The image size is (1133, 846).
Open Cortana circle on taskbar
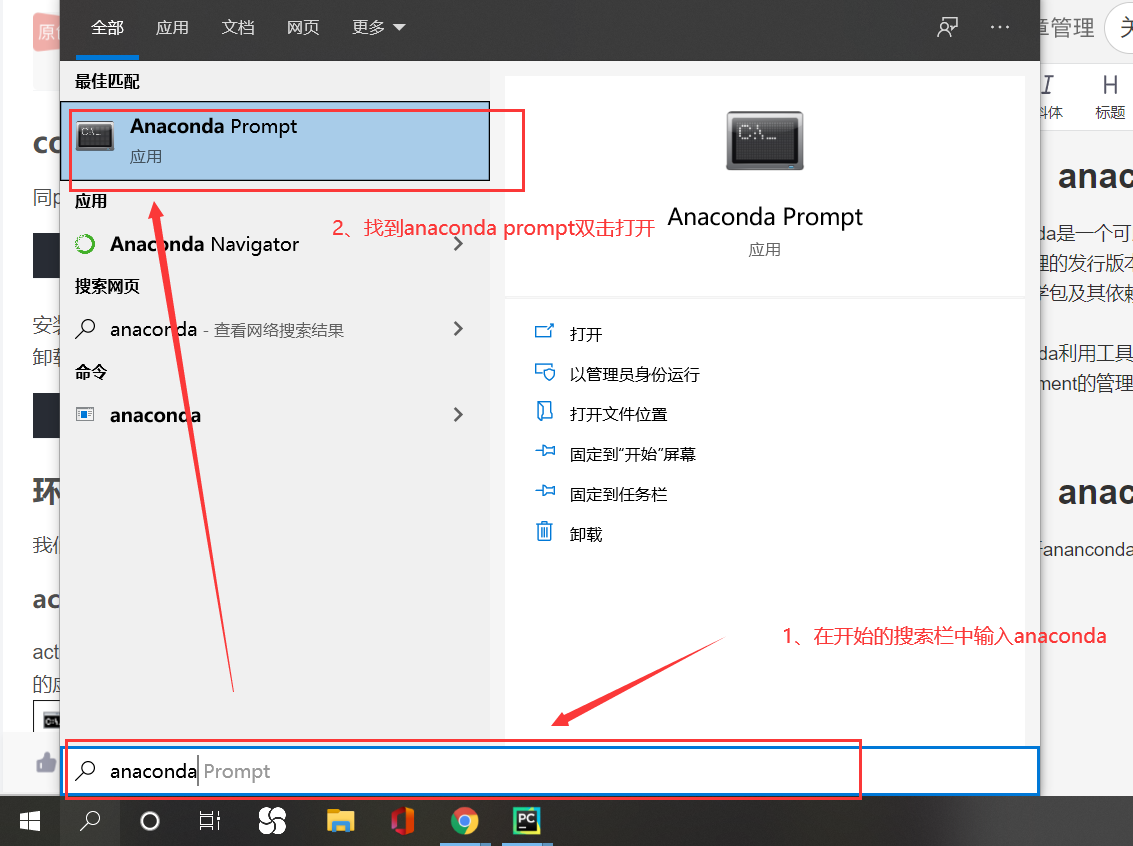click(x=150, y=821)
